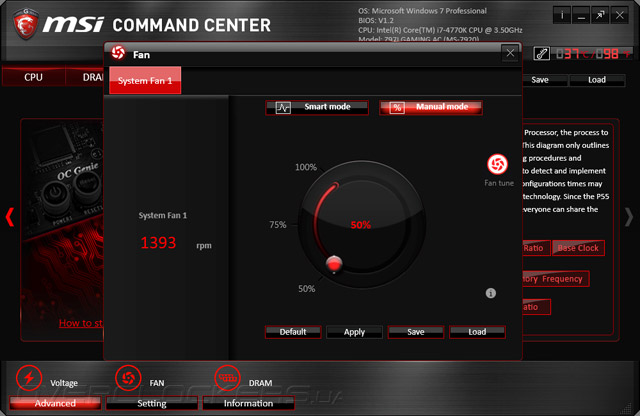
Task: Click the Fan dialog title fan icon
Action: (x=118, y=53)
